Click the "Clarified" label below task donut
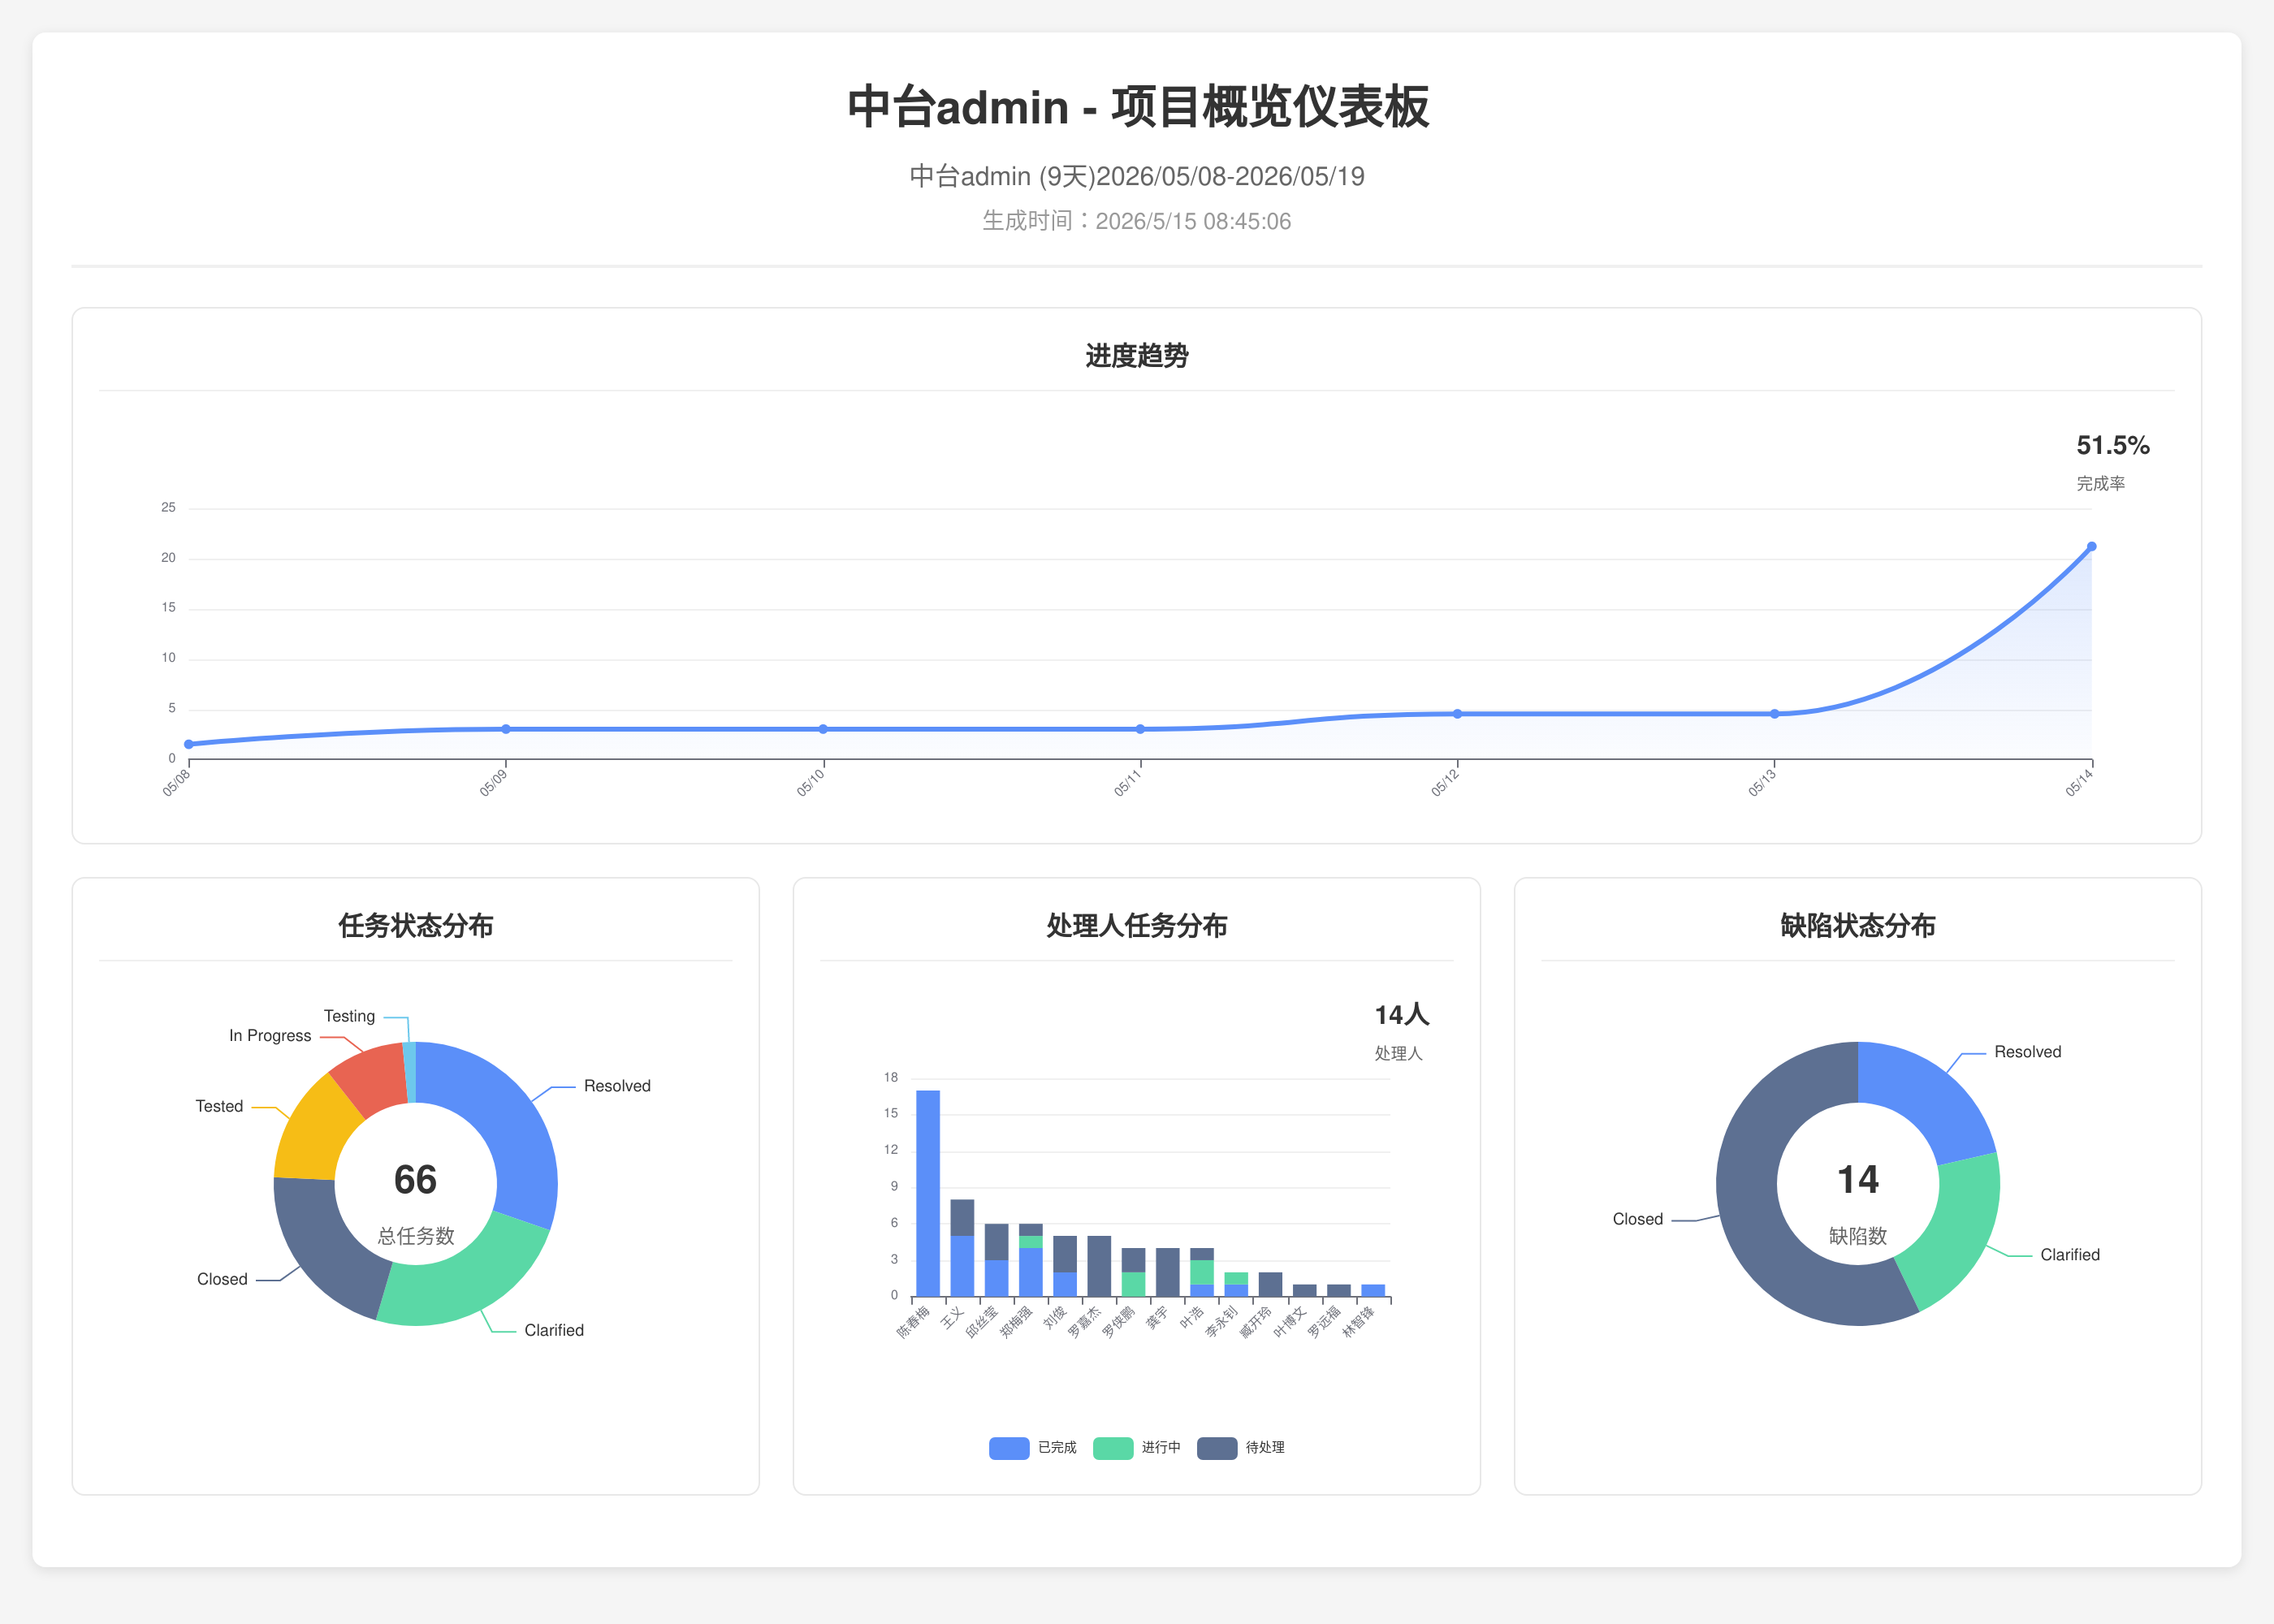 click(x=554, y=1330)
